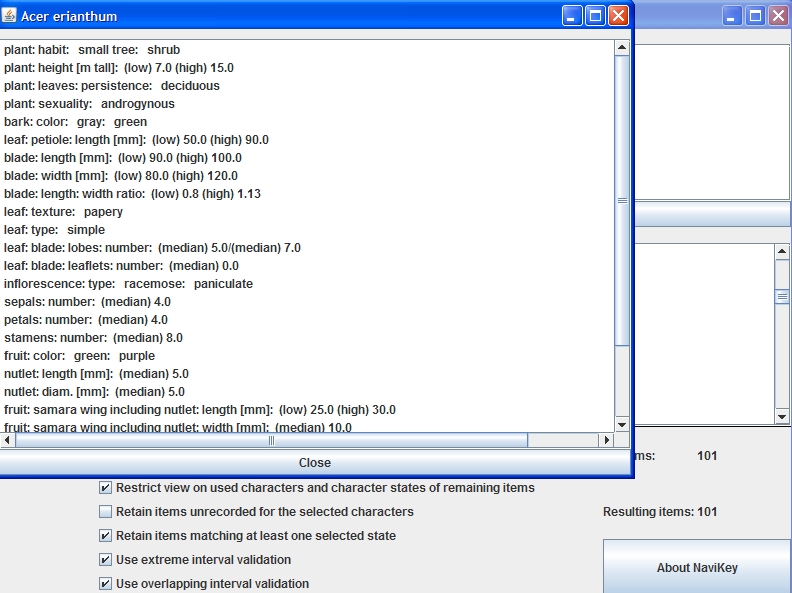Click horizontal scrollbar left arrow in description window
Screen dimensions: 792x593
[x=7, y=440]
